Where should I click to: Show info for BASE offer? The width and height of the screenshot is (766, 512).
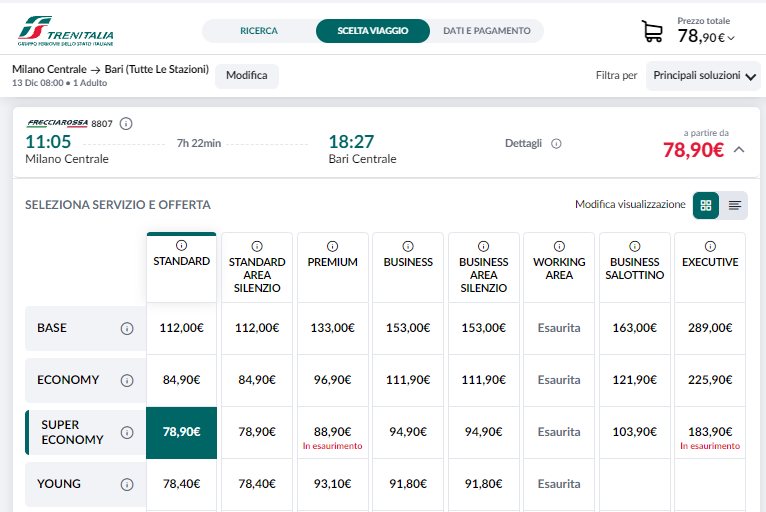click(x=127, y=328)
